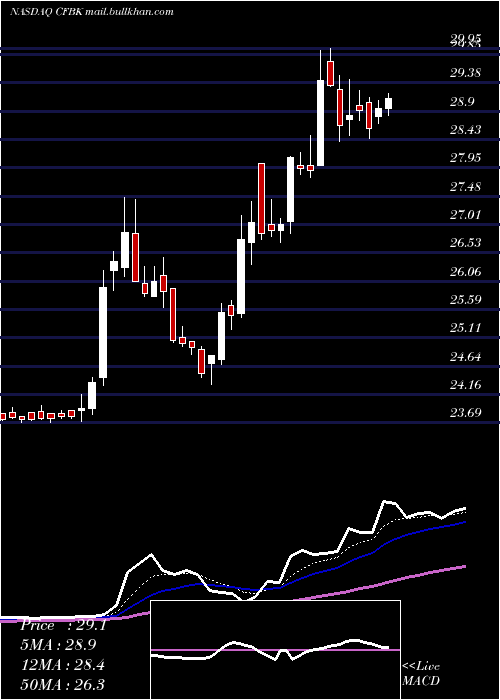Click the <<Live MACD label

pyautogui.click(x=421, y=673)
